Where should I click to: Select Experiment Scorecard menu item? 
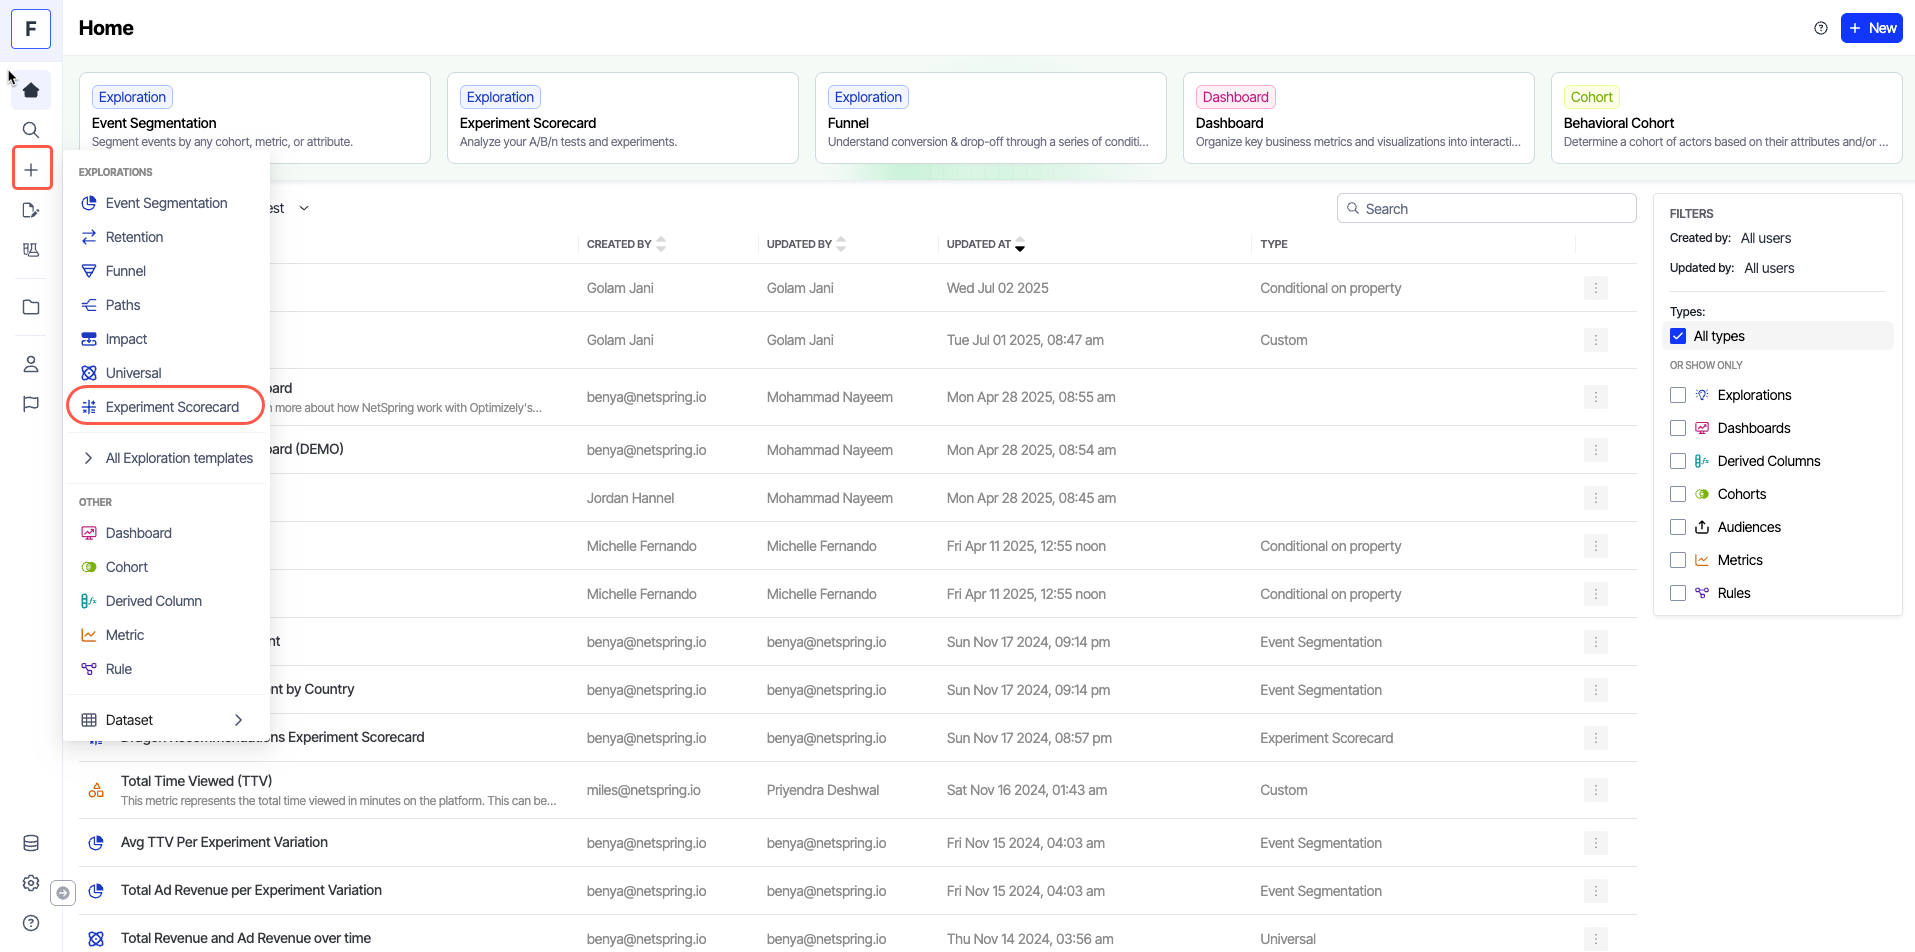tap(166, 407)
